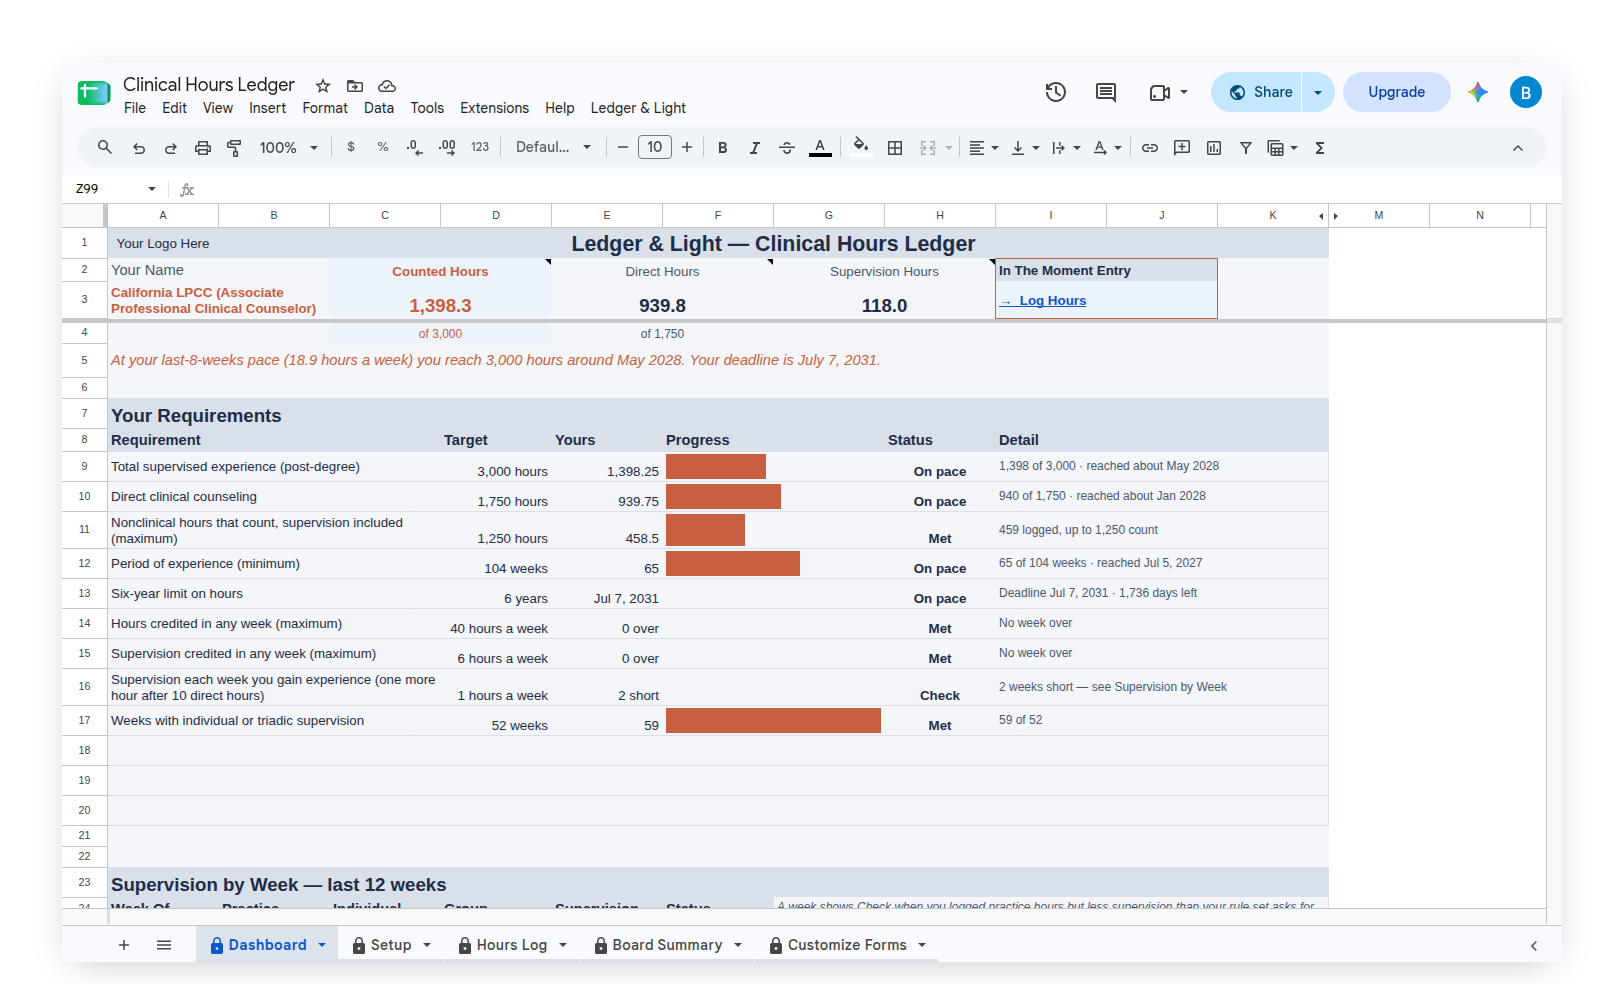Collapse the toolbar with chevron
This screenshot has height=984, width=1624.
(1518, 148)
